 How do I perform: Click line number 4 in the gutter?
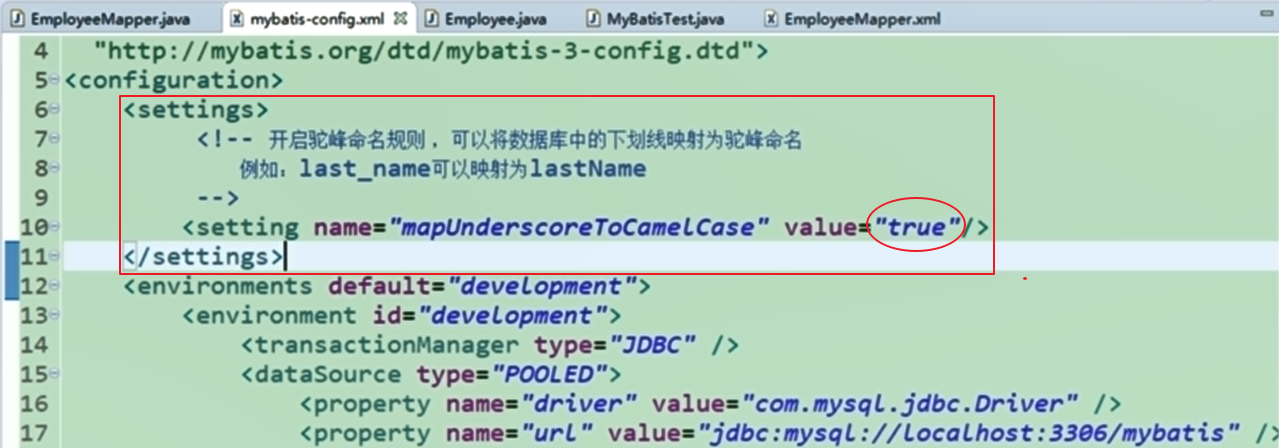(x=40, y=50)
